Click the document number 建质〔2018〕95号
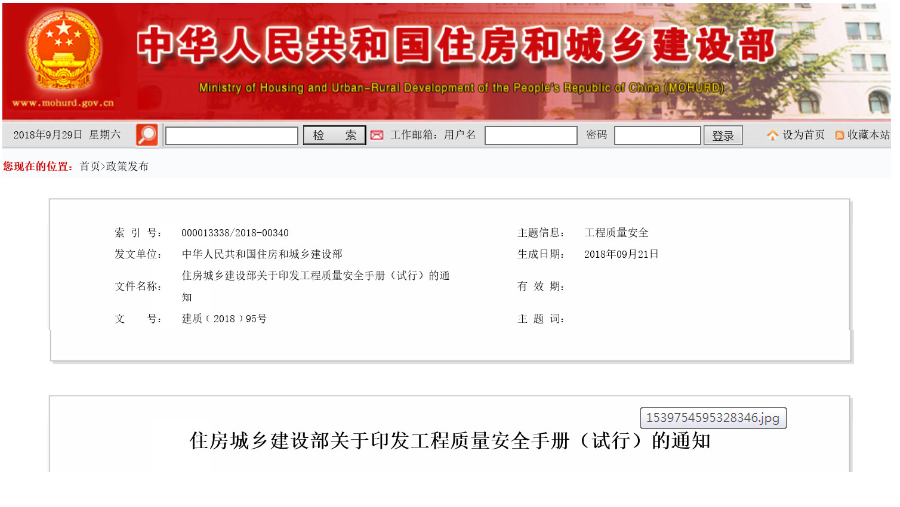Image resolution: width=900 pixels, height=507 pixels. point(224,319)
